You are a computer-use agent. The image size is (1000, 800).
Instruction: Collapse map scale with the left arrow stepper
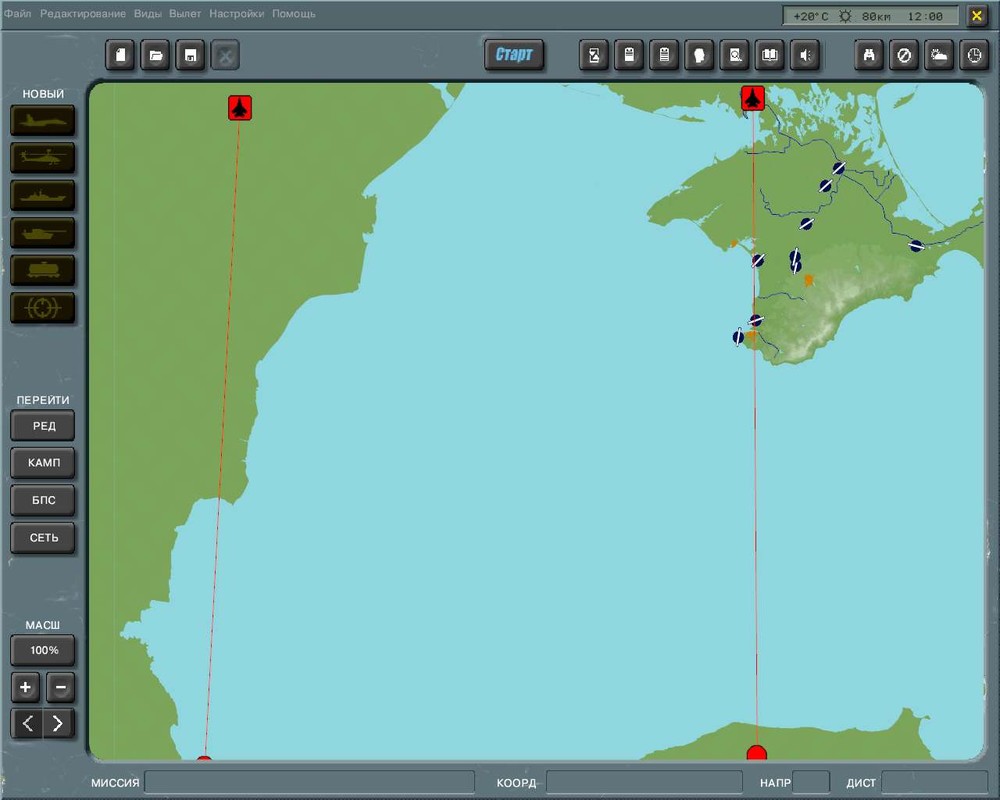[x=25, y=723]
